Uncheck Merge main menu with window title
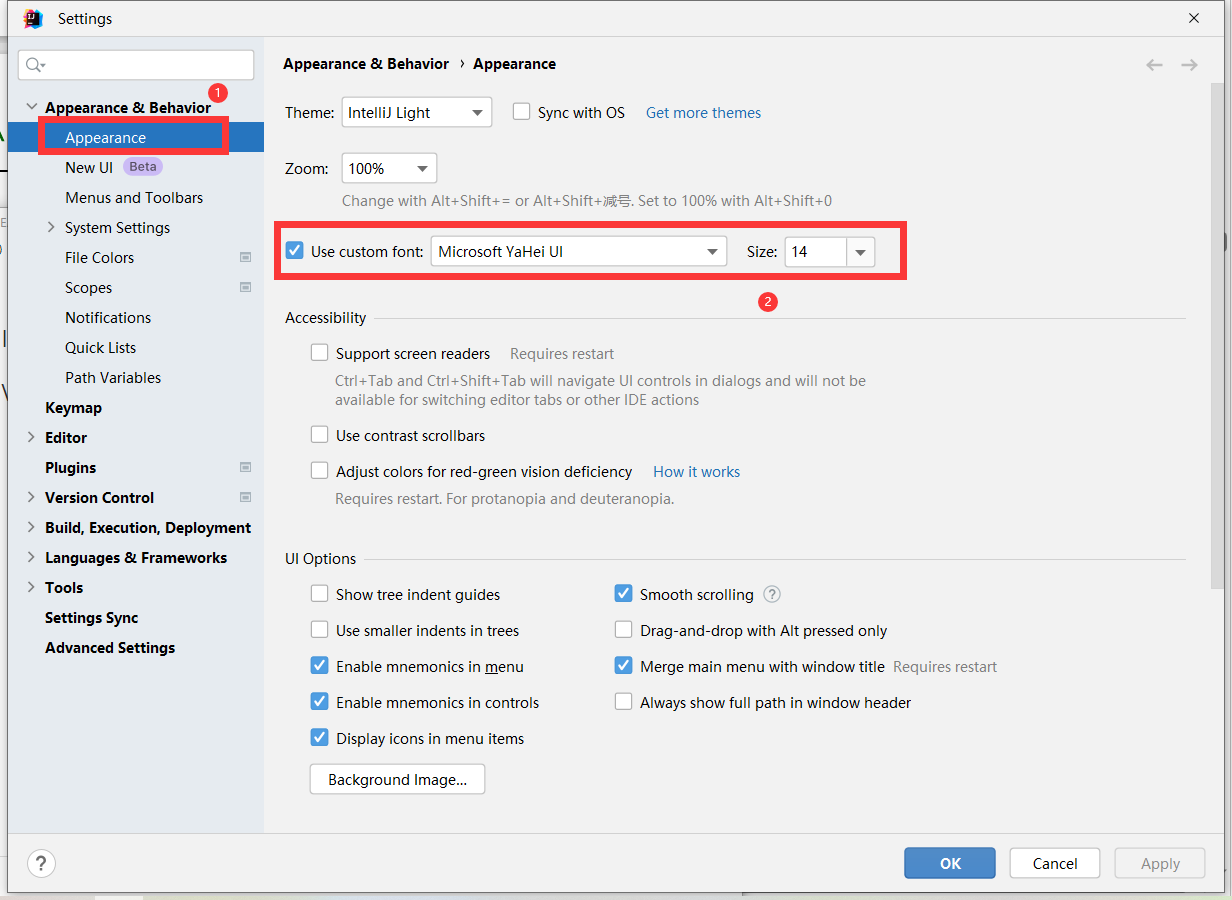The width and height of the screenshot is (1232, 900). pos(623,666)
